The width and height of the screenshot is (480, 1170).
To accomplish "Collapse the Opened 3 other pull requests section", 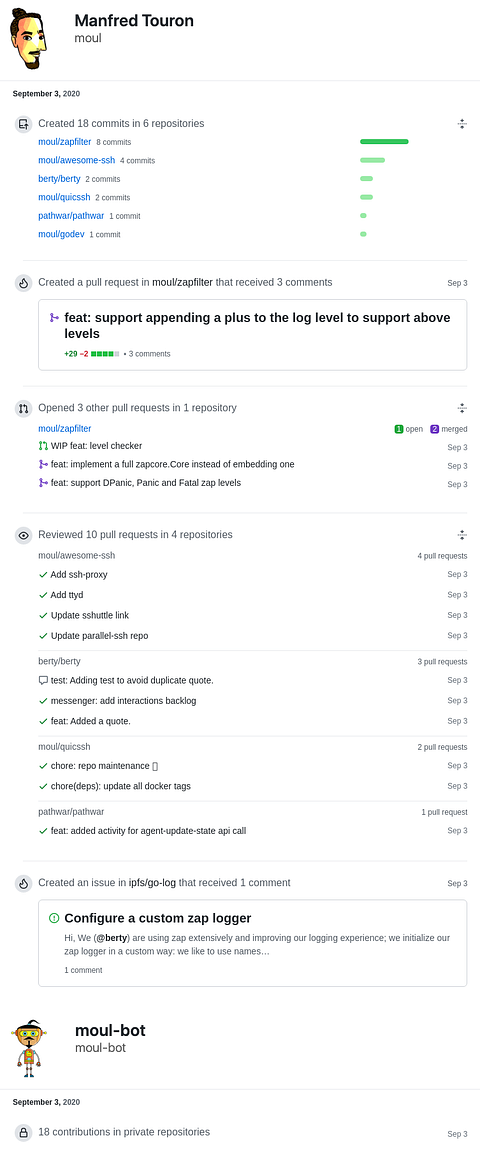I will [x=462, y=408].
